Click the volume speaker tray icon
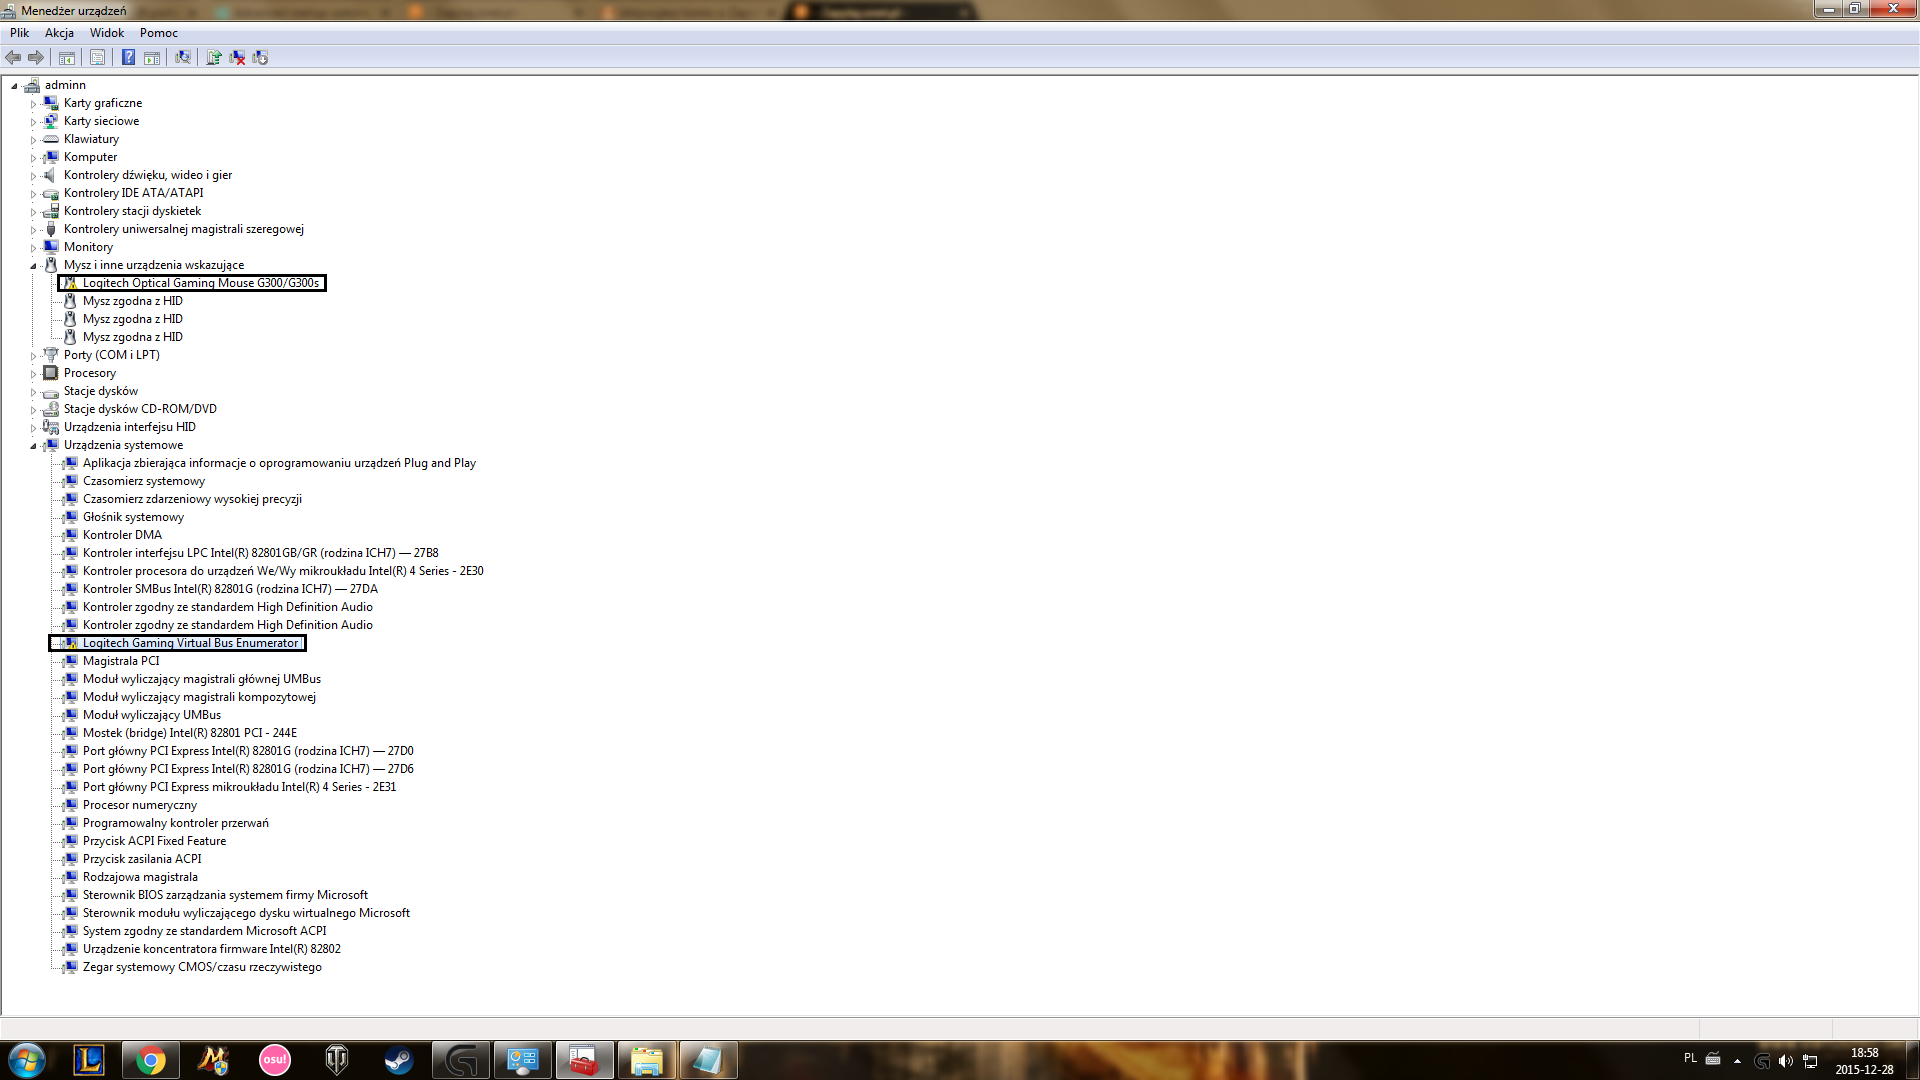This screenshot has height=1080, width=1920. pos(1785,1060)
